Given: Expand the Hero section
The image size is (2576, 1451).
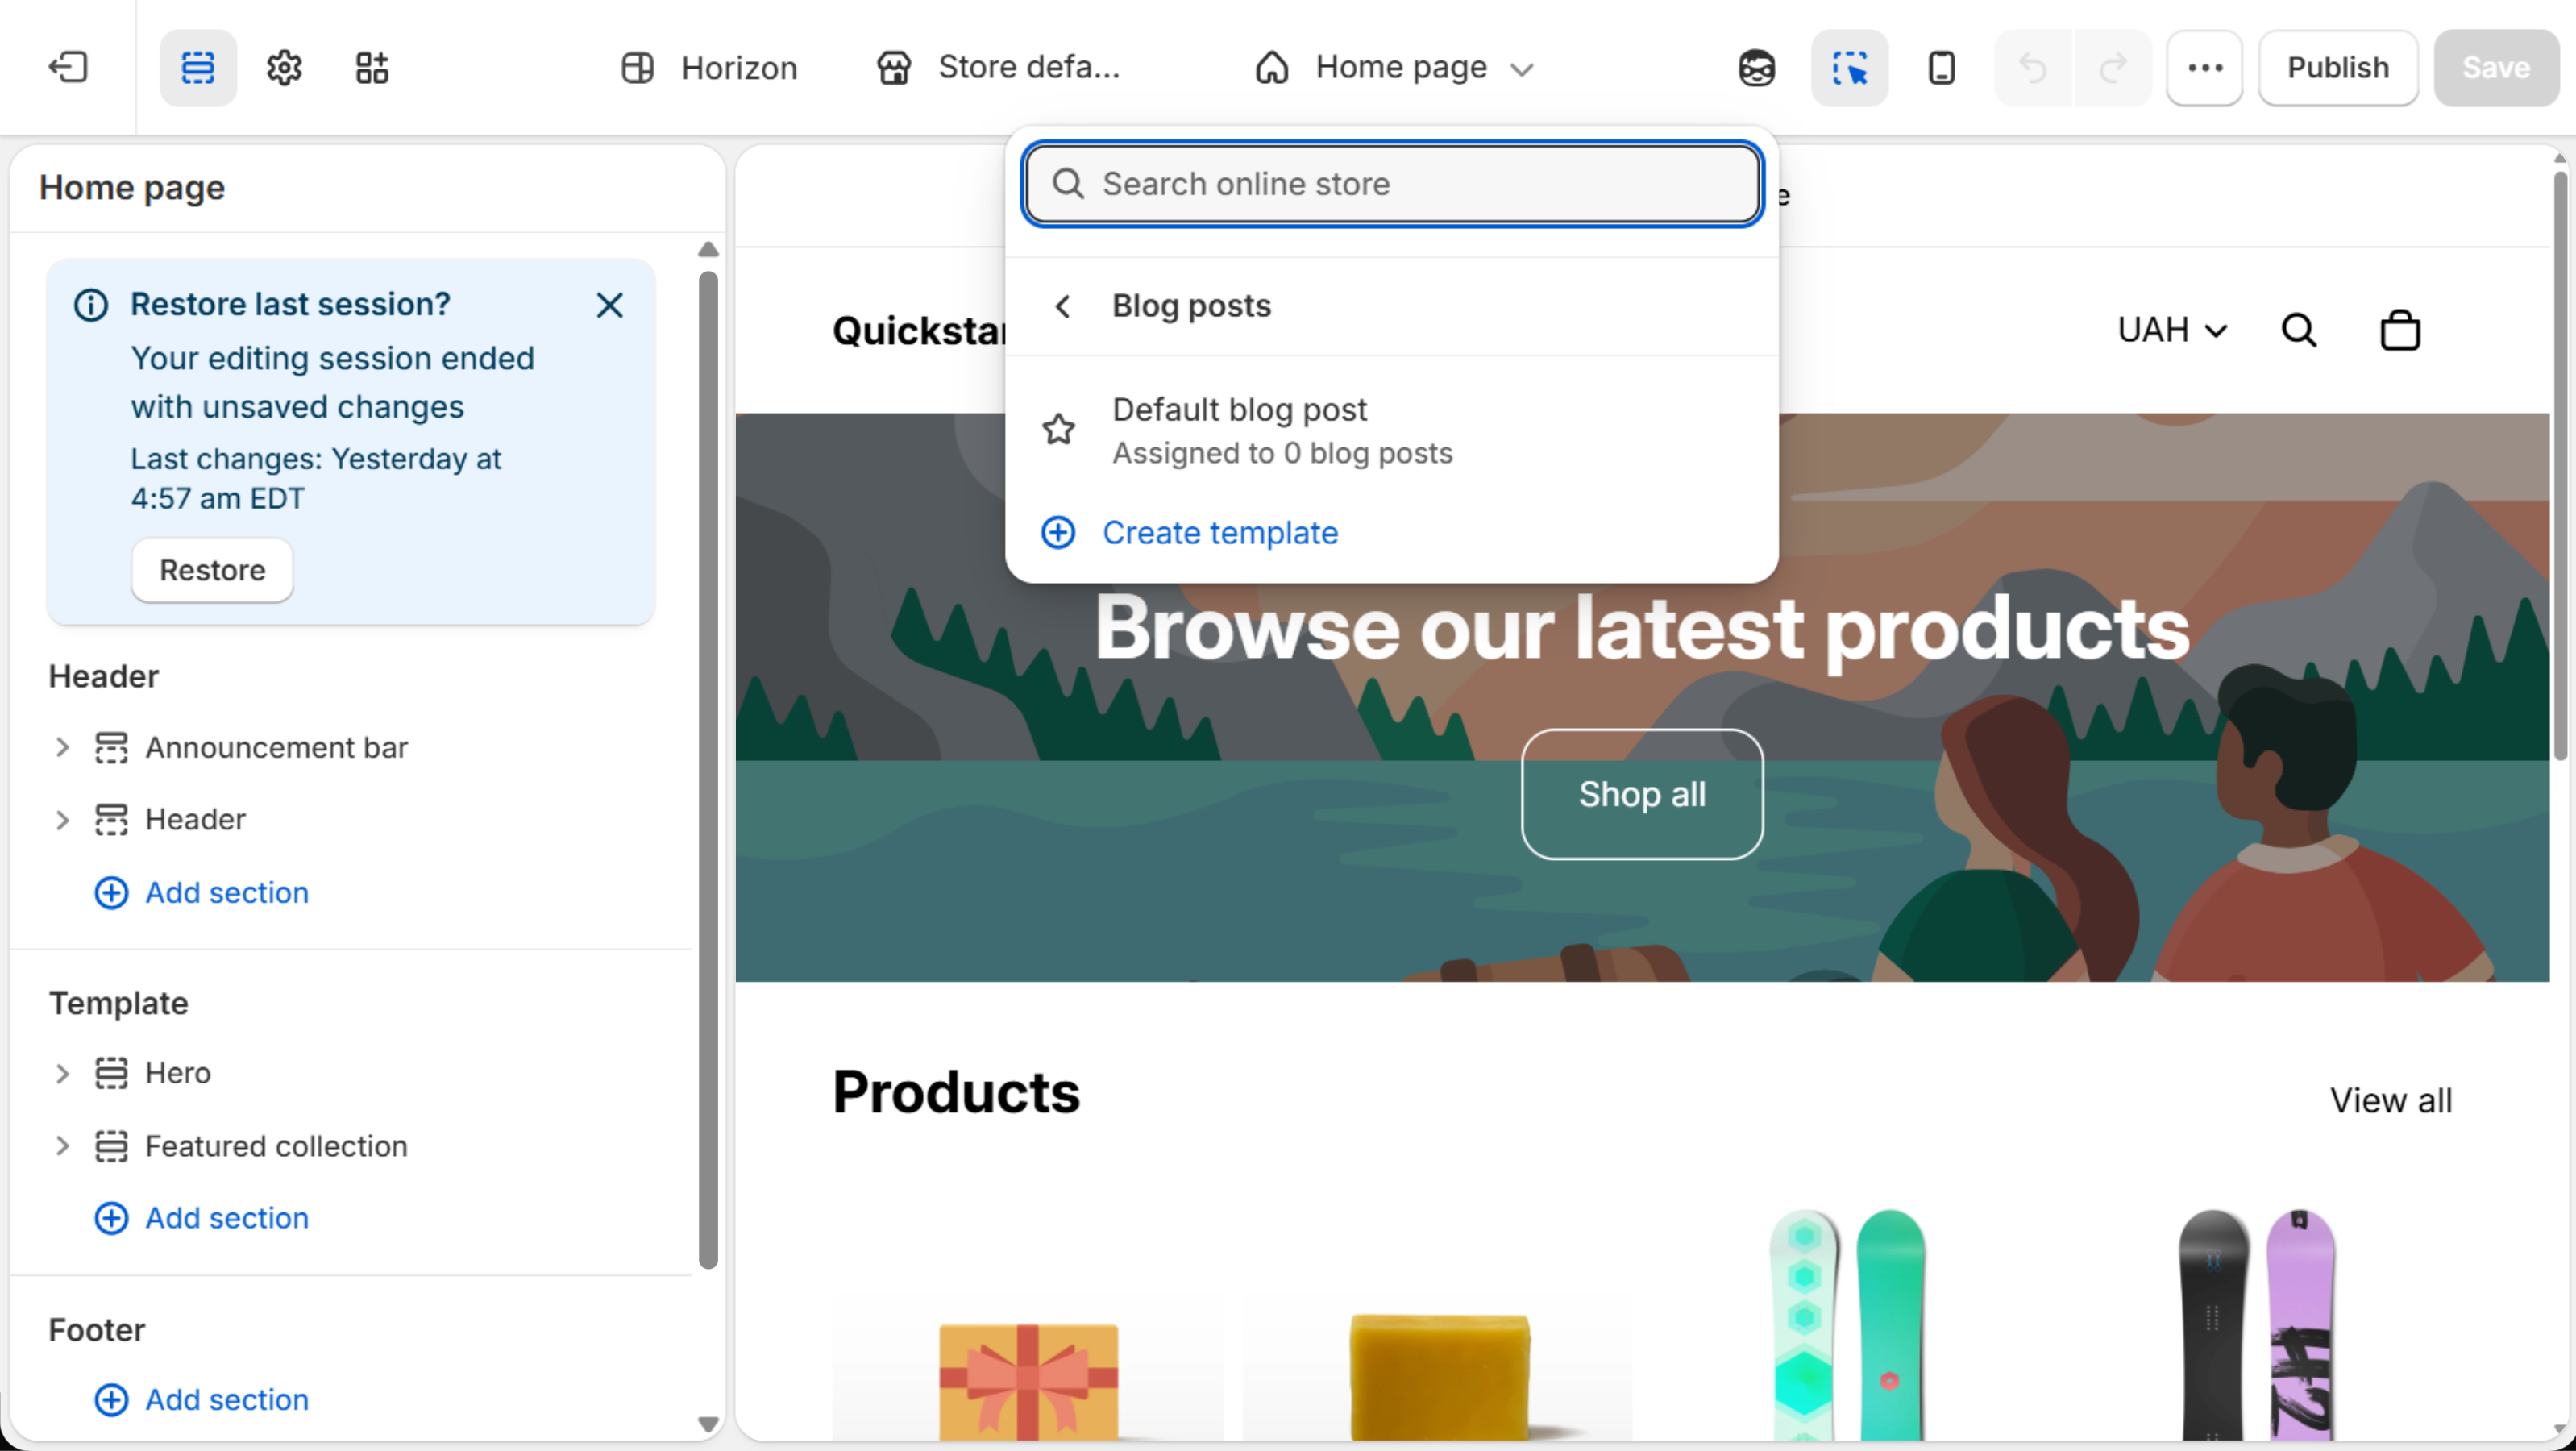Looking at the screenshot, I should point(62,1073).
